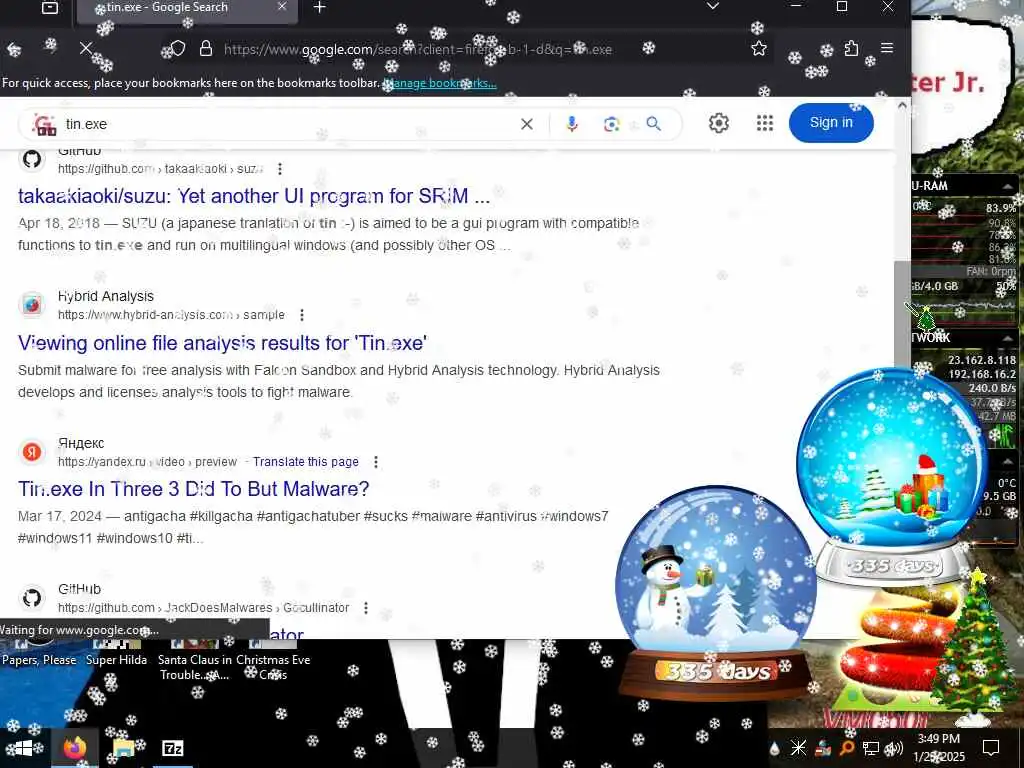This screenshot has height=768, width=1024.
Task: Click the site security lock icon
Action: (206, 48)
